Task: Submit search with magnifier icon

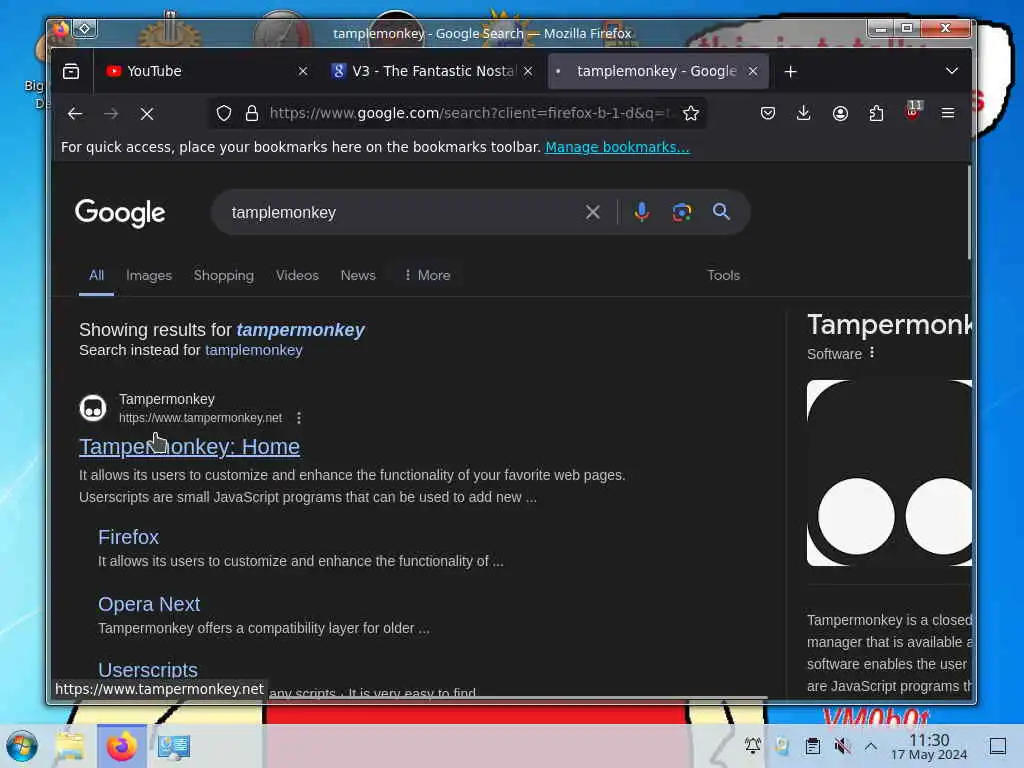Action: (x=722, y=212)
